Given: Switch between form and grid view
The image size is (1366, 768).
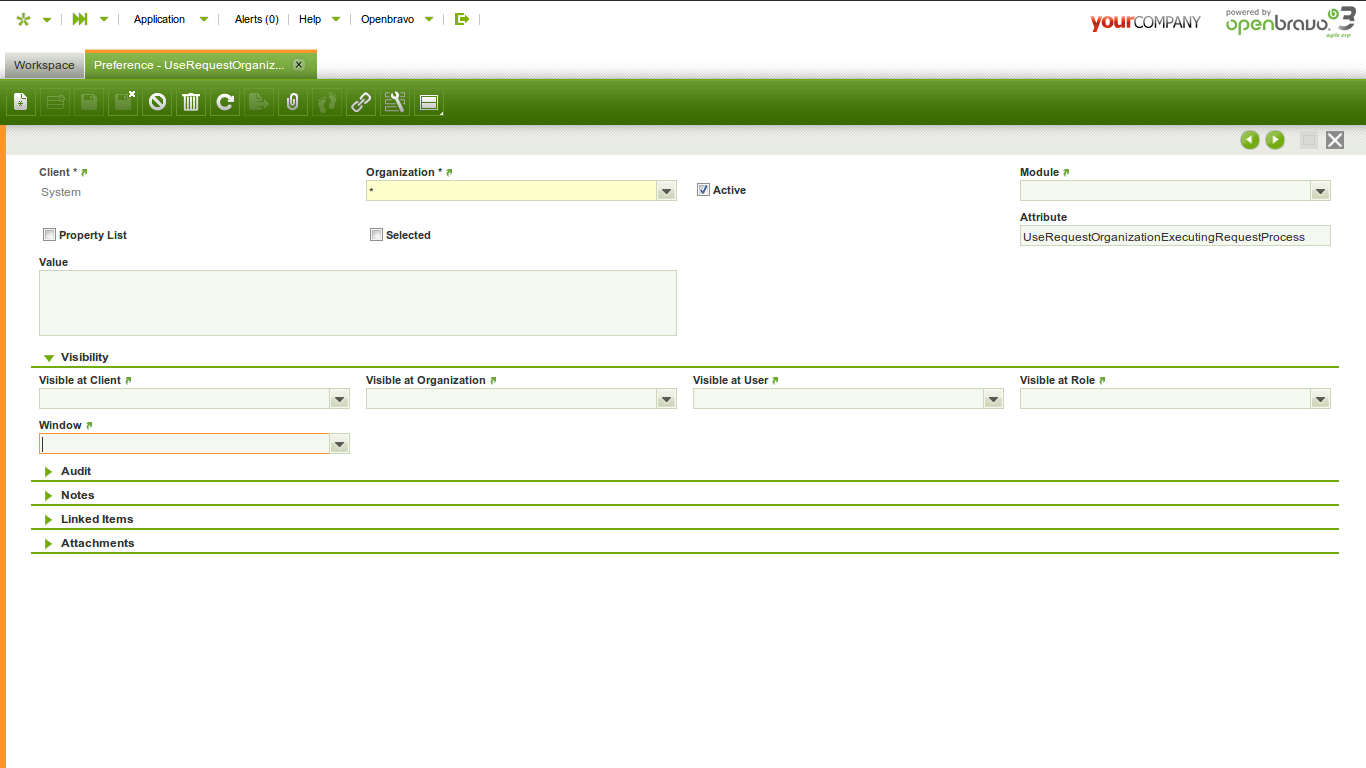Looking at the screenshot, I should (x=429, y=102).
